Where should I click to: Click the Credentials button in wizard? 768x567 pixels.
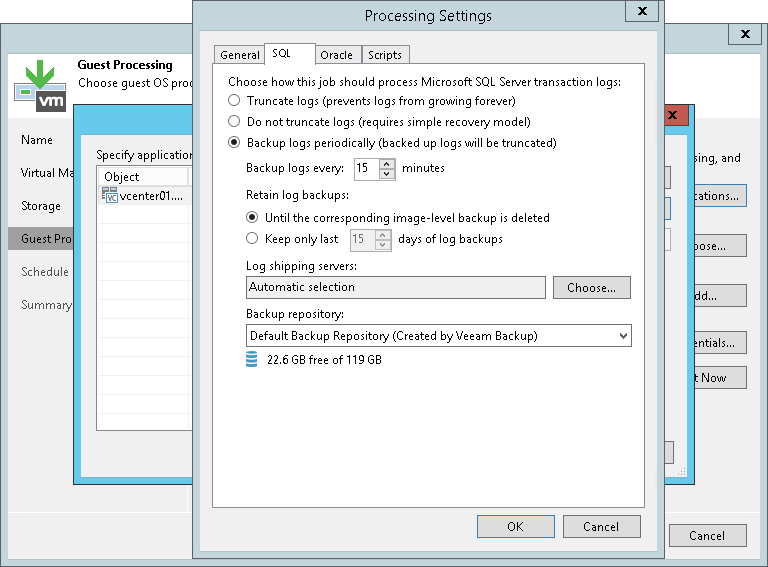[x=720, y=343]
